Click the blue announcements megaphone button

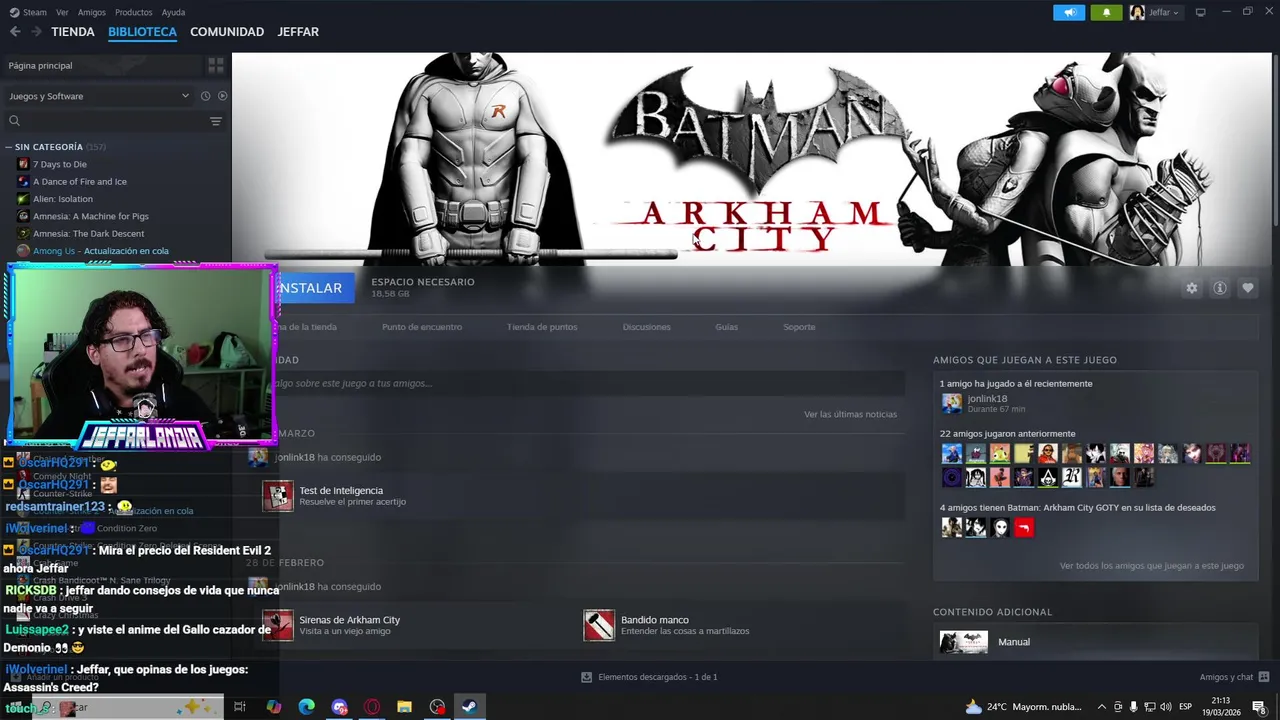pos(1069,12)
